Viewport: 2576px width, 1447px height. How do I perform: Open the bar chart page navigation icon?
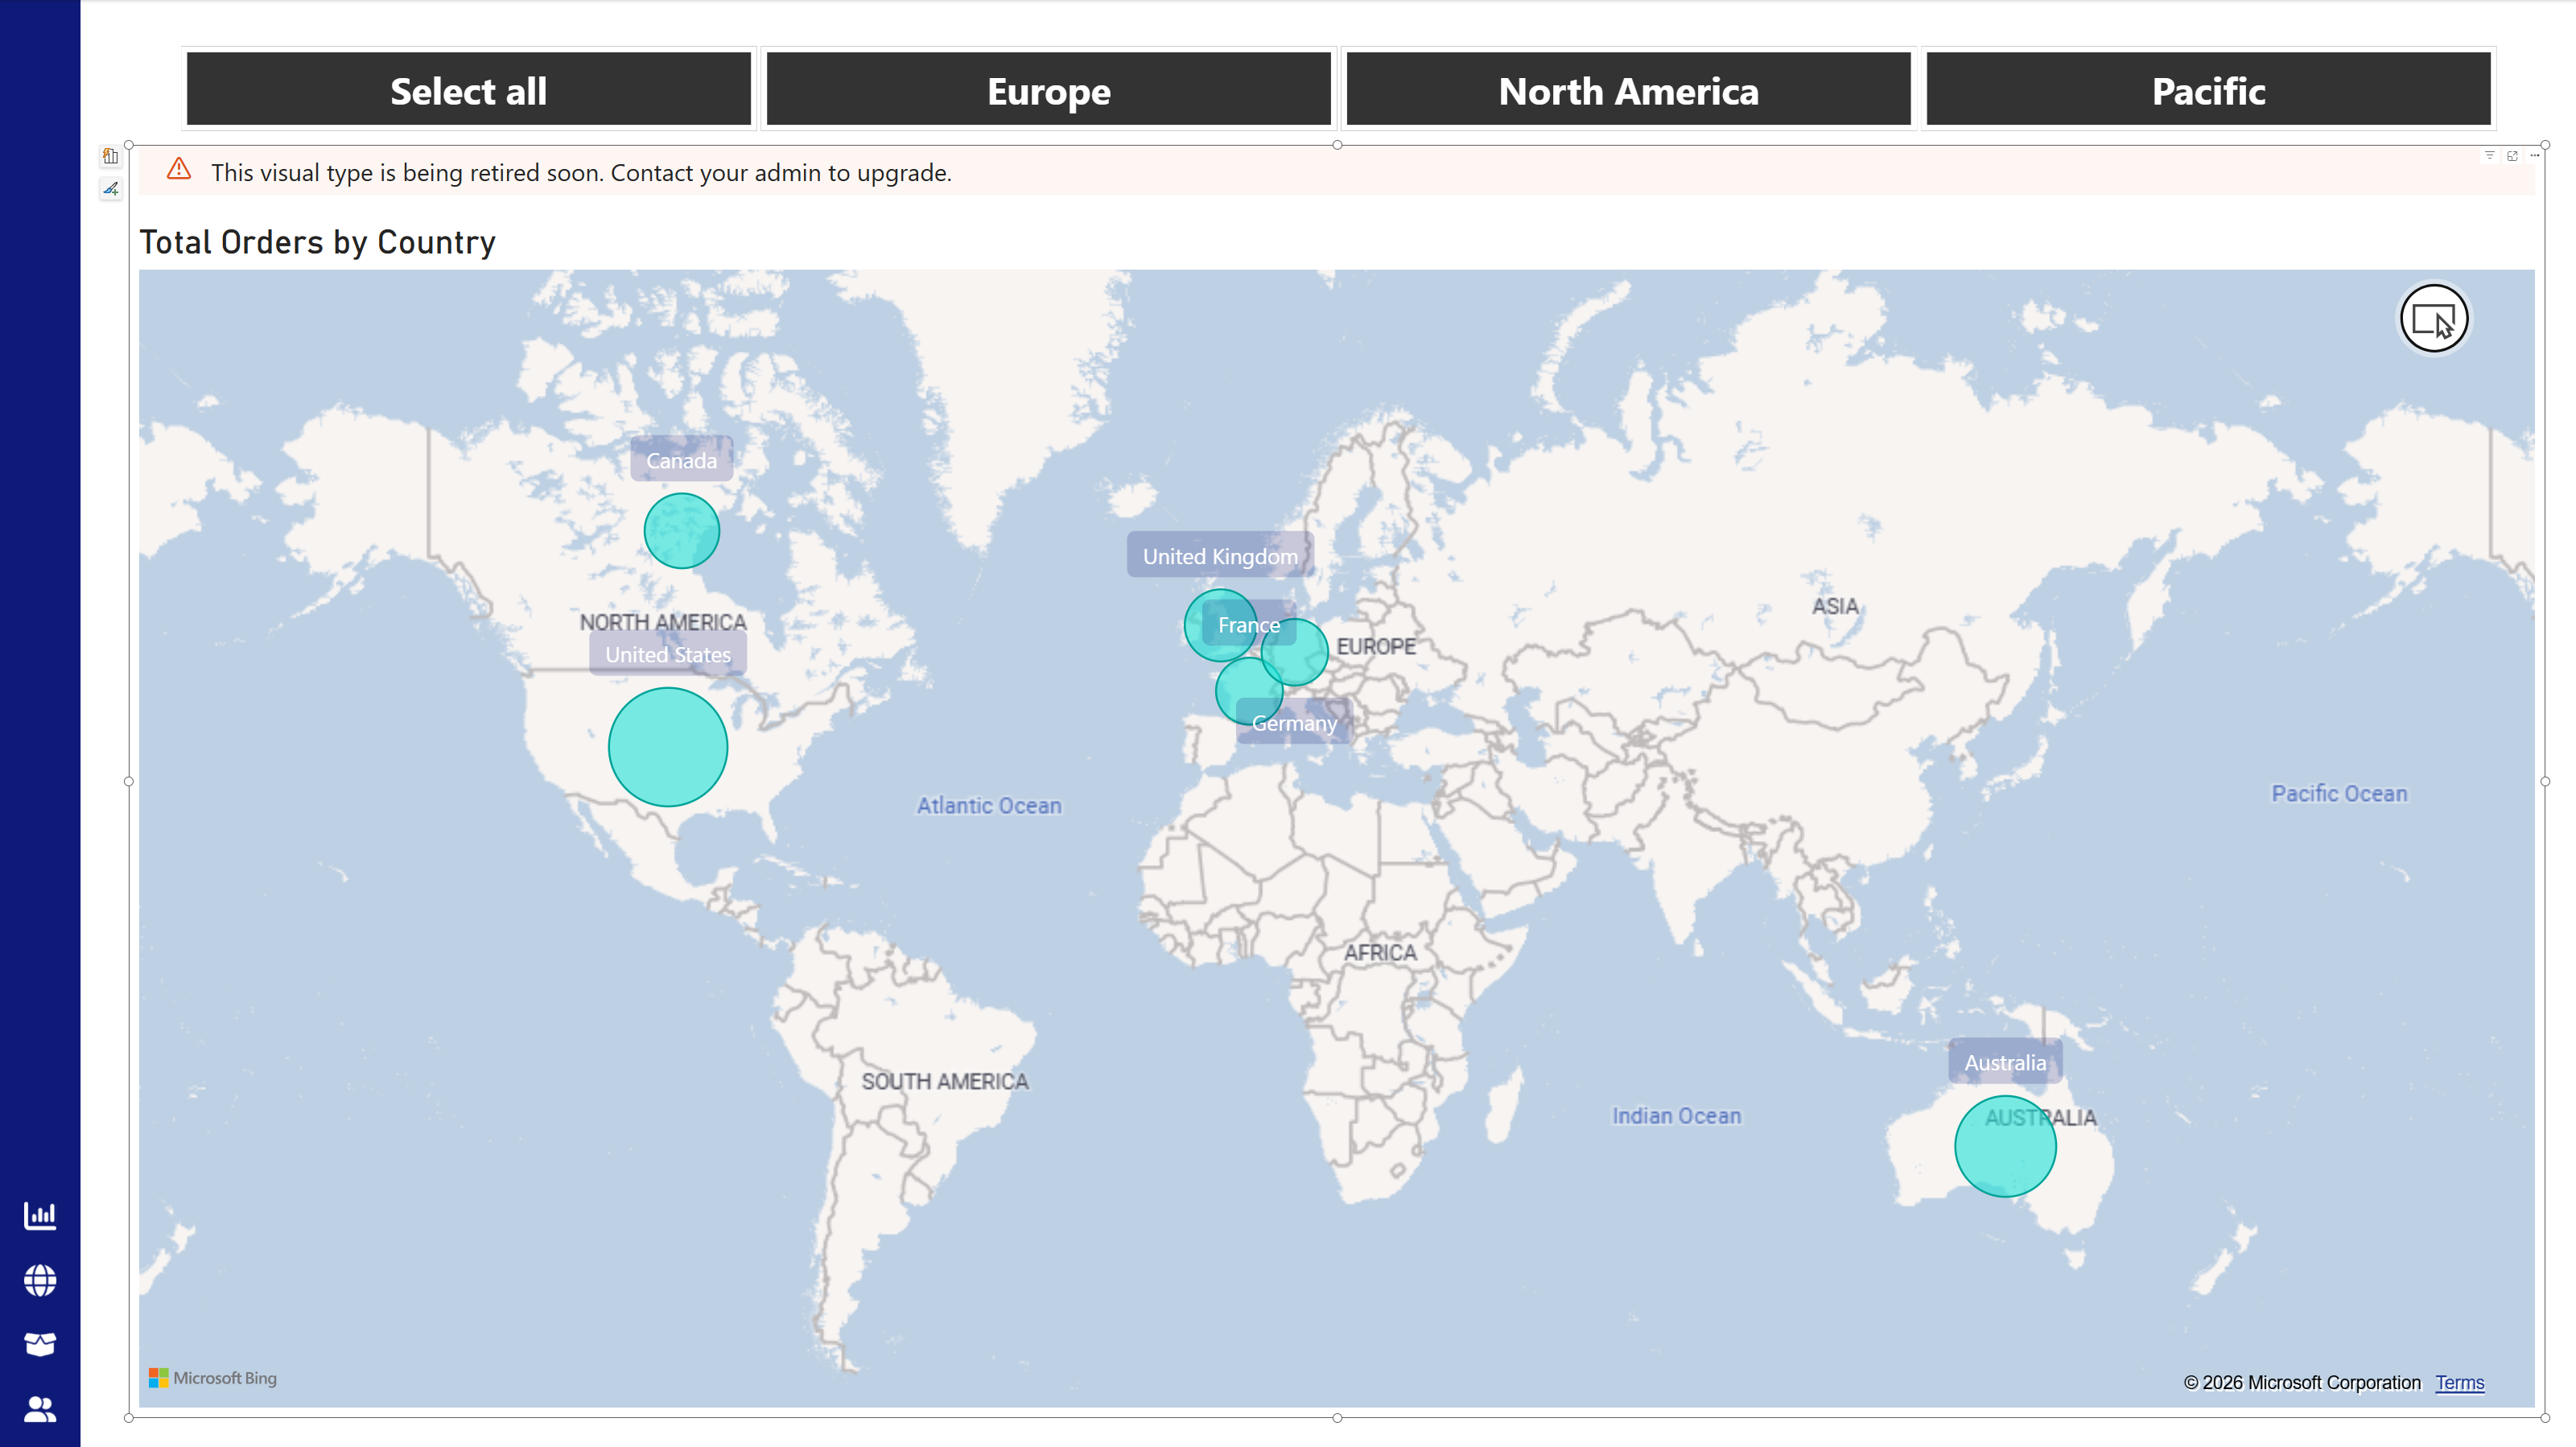(40, 1215)
